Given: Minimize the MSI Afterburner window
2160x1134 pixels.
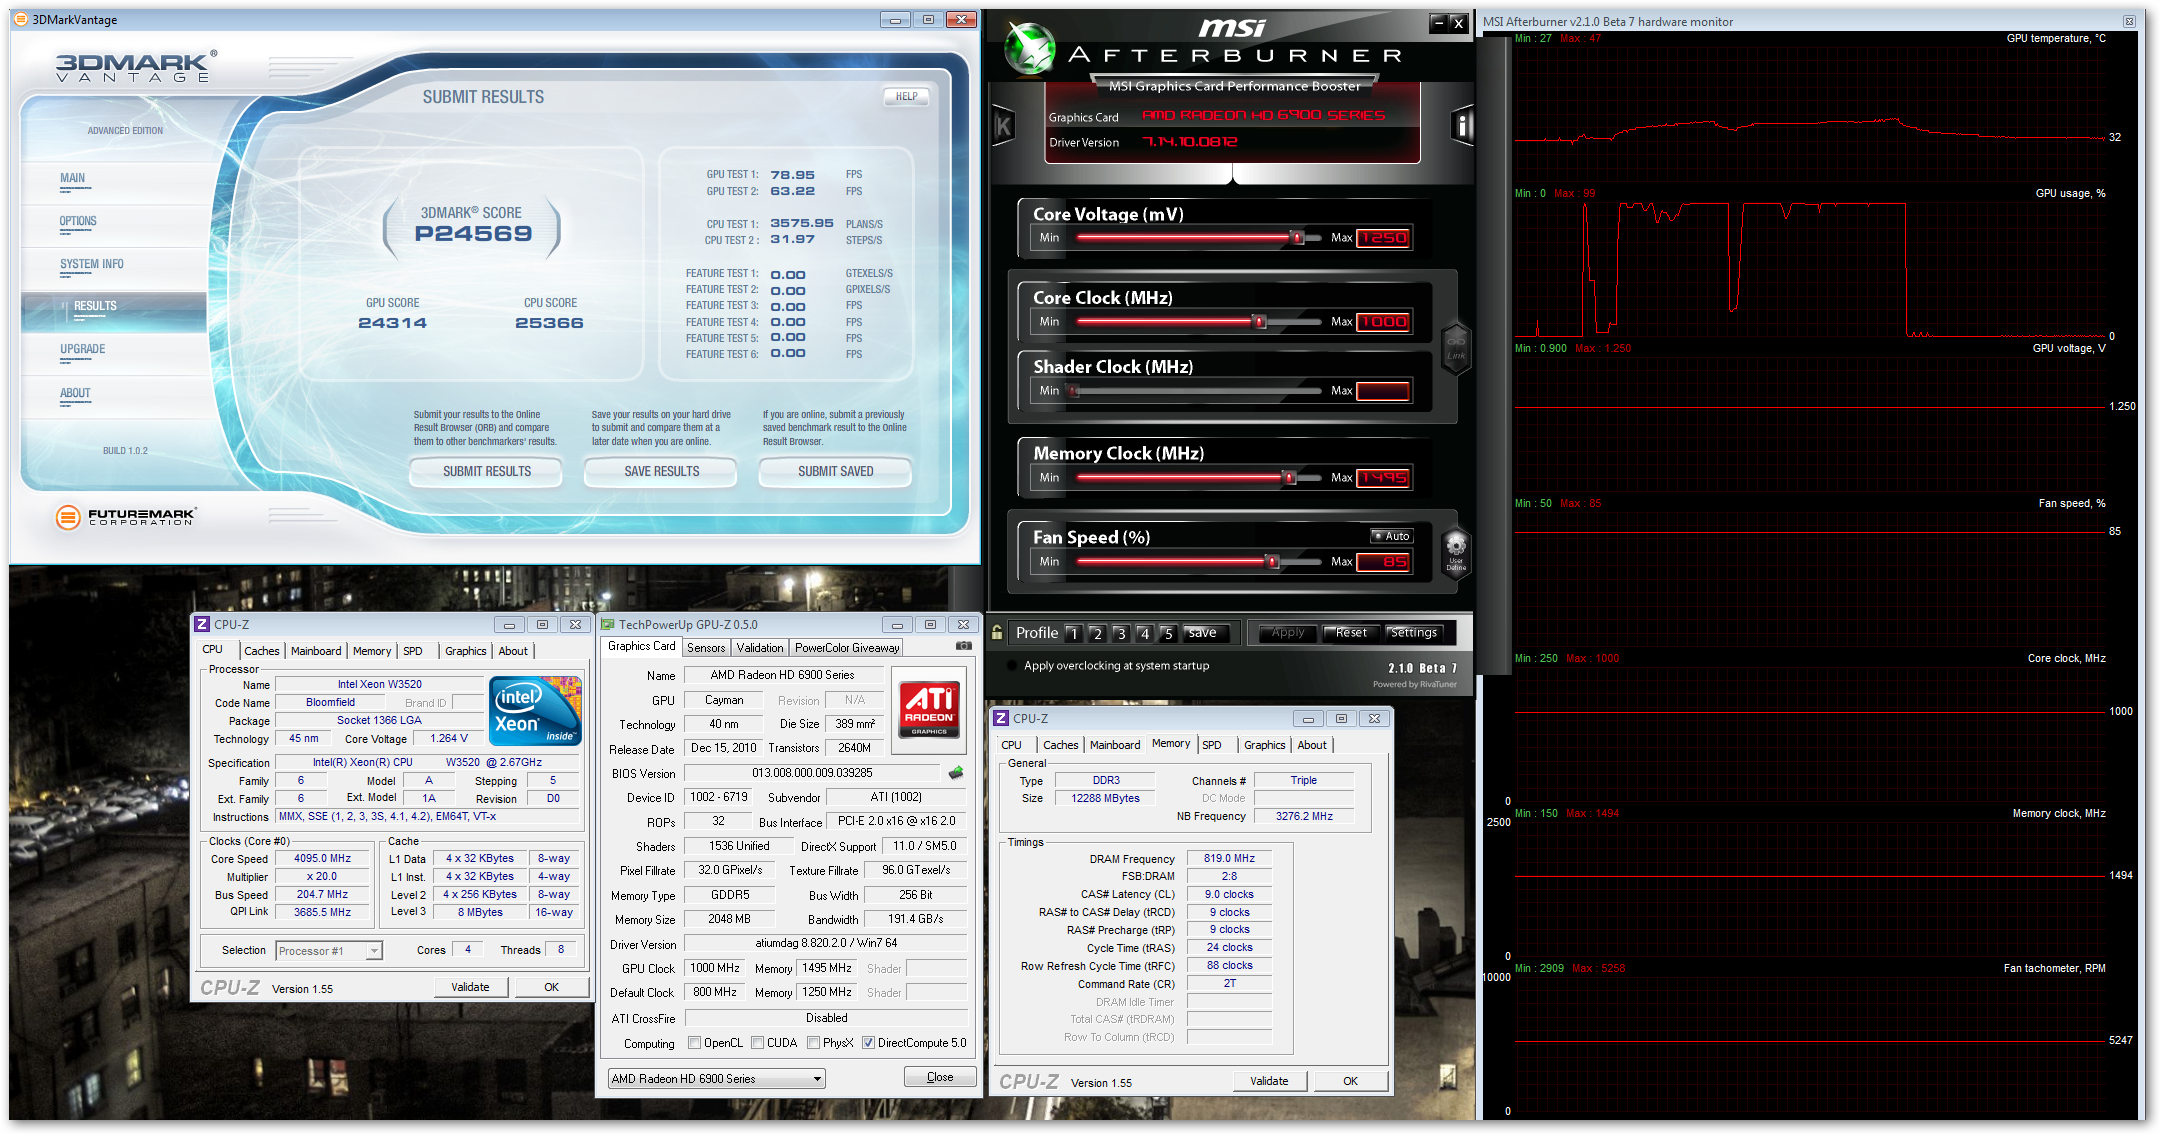Looking at the screenshot, I should click(1438, 23).
